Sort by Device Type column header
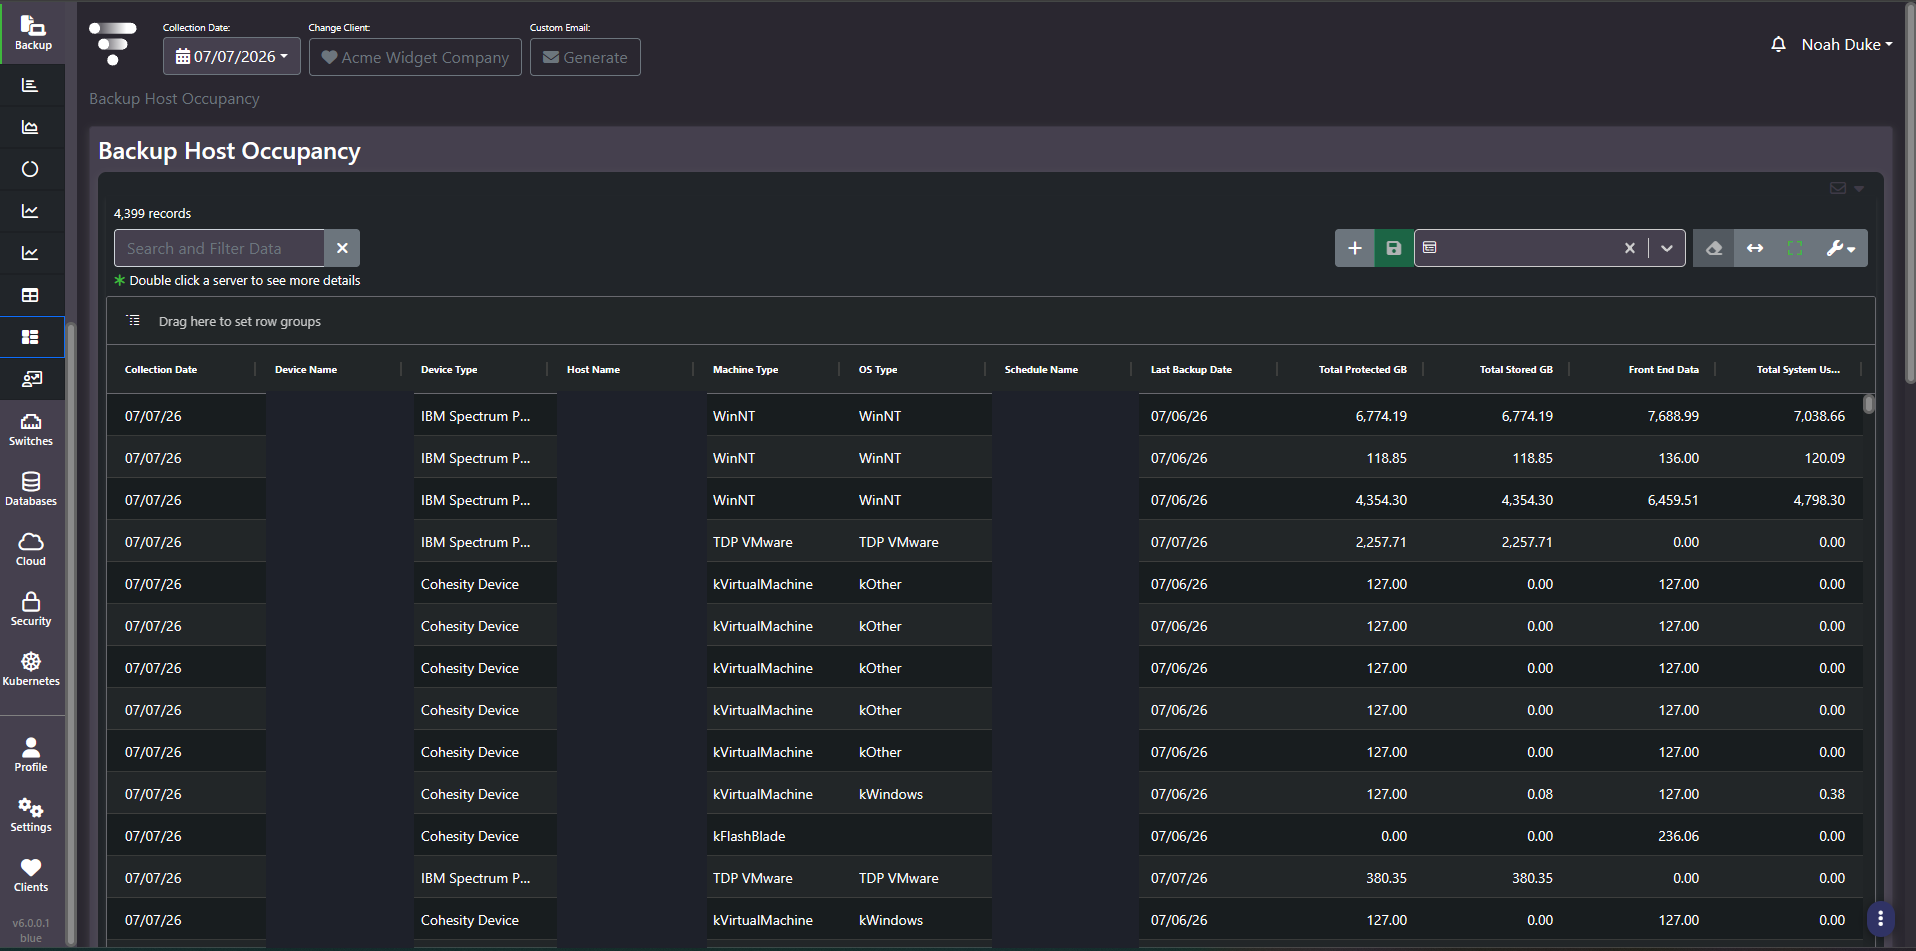Image resolution: width=1916 pixels, height=951 pixels. pyautogui.click(x=449, y=369)
